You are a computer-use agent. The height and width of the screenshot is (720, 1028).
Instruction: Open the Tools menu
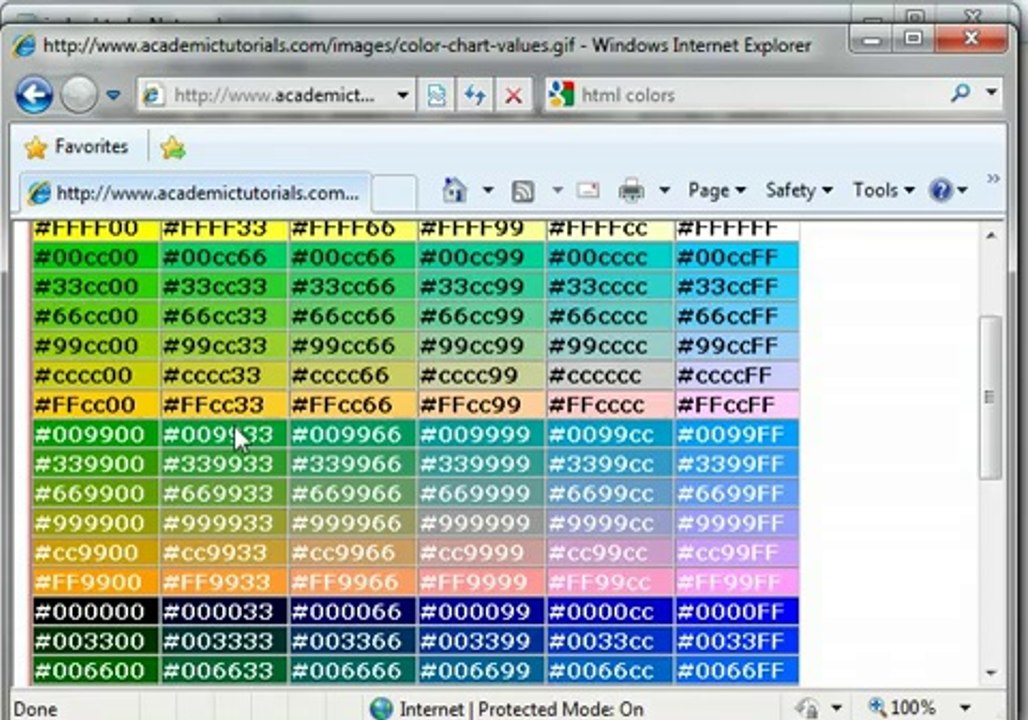pos(883,191)
